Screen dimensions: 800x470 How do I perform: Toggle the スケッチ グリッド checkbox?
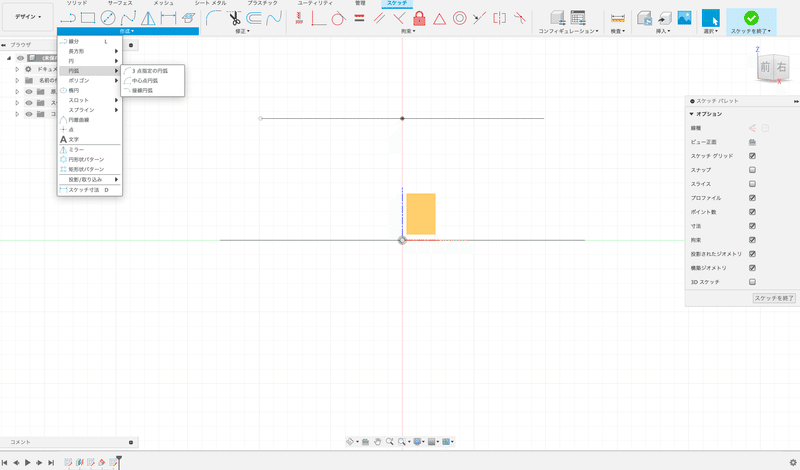(x=752, y=156)
